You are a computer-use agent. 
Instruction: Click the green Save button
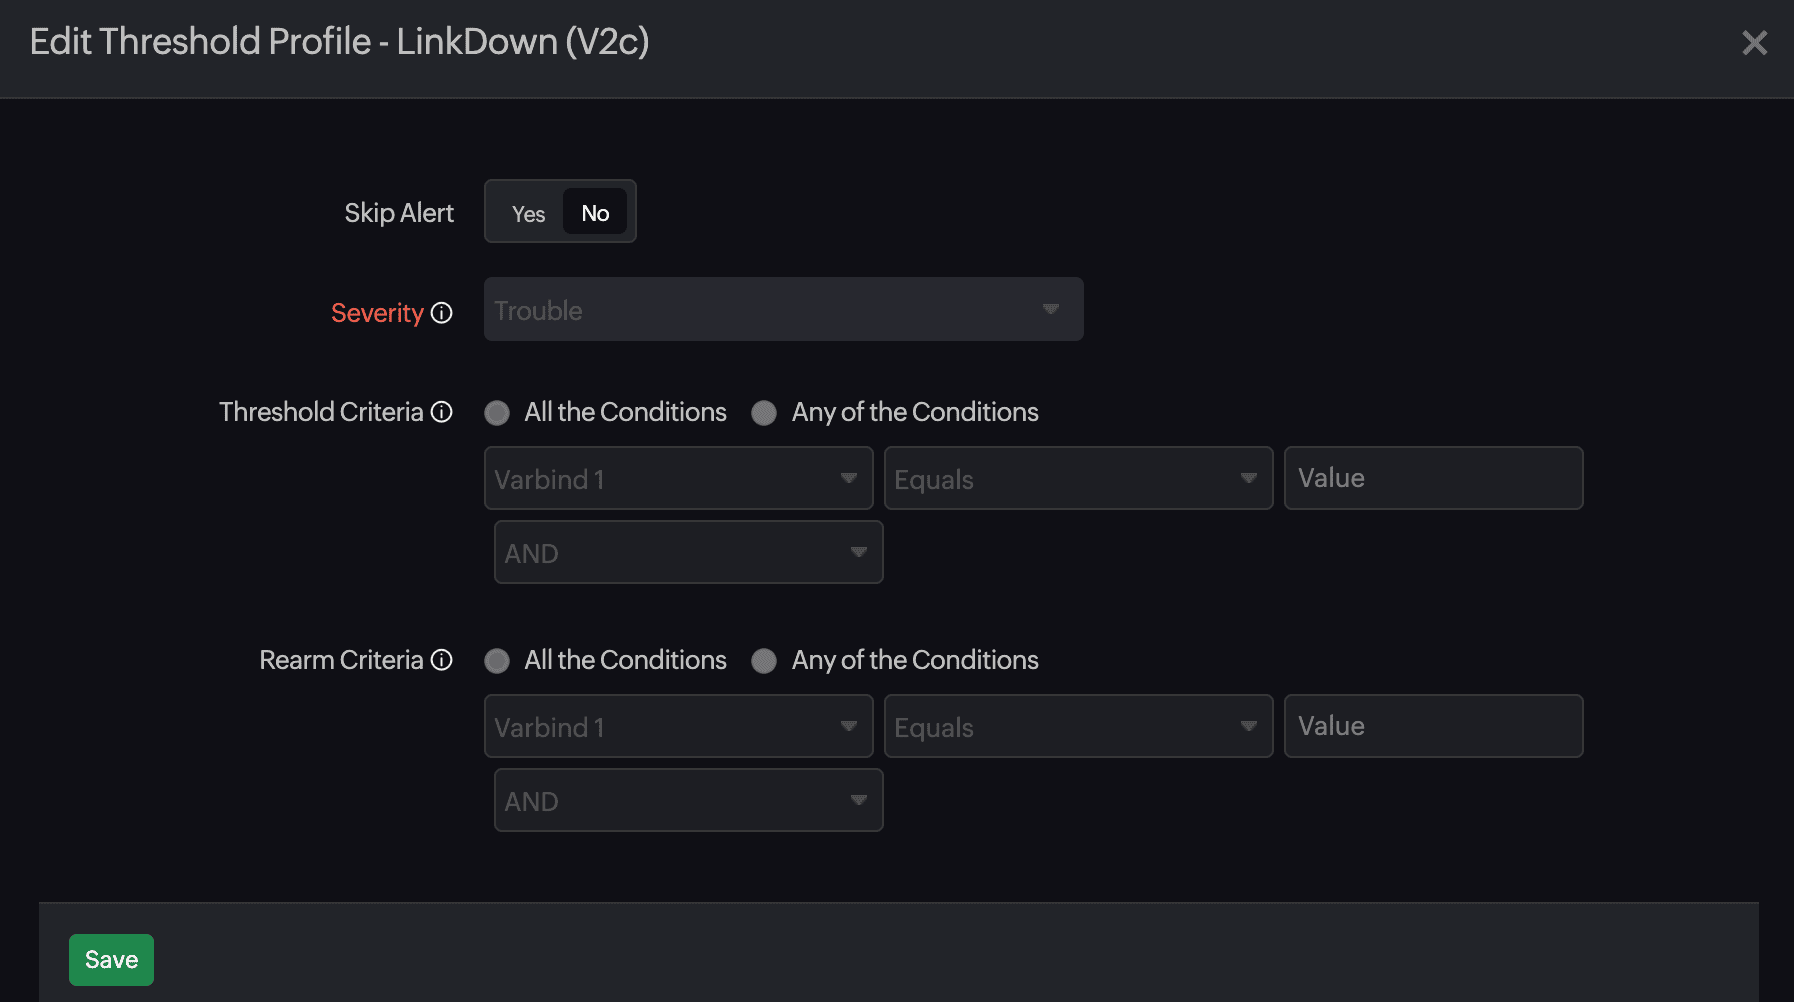click(x=111, y=960)
